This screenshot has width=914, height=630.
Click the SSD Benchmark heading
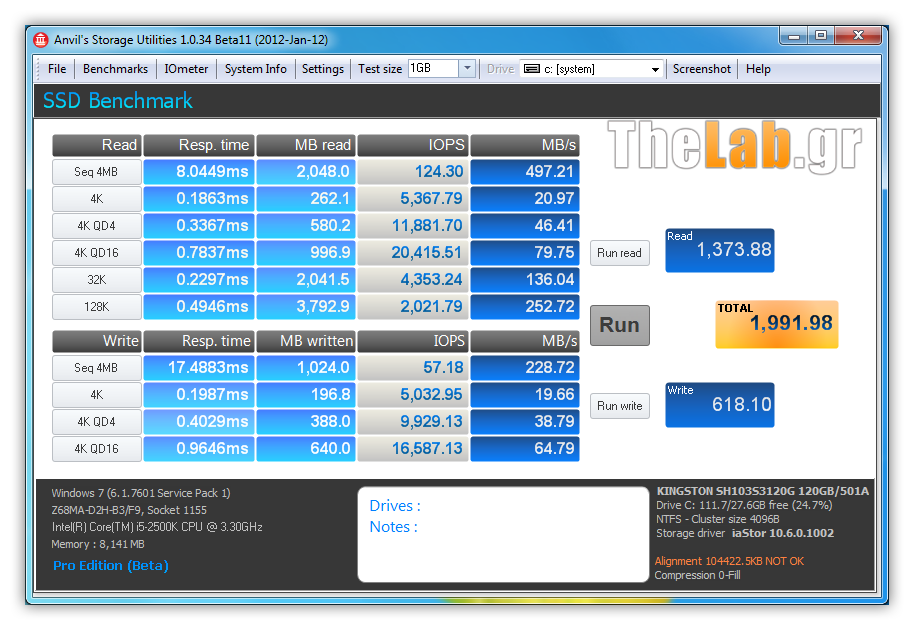click(x=117, y=101)
